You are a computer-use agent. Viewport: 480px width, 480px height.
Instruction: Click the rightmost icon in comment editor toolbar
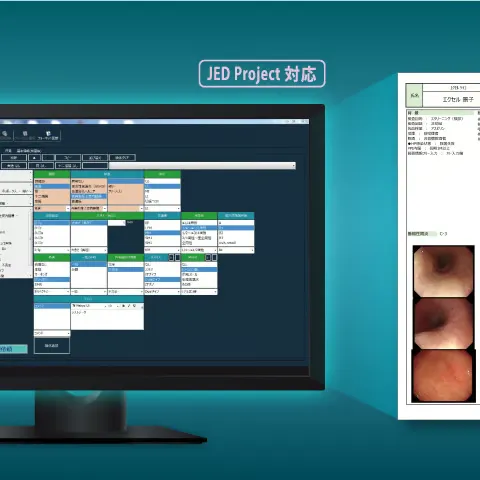pos(134,306)
